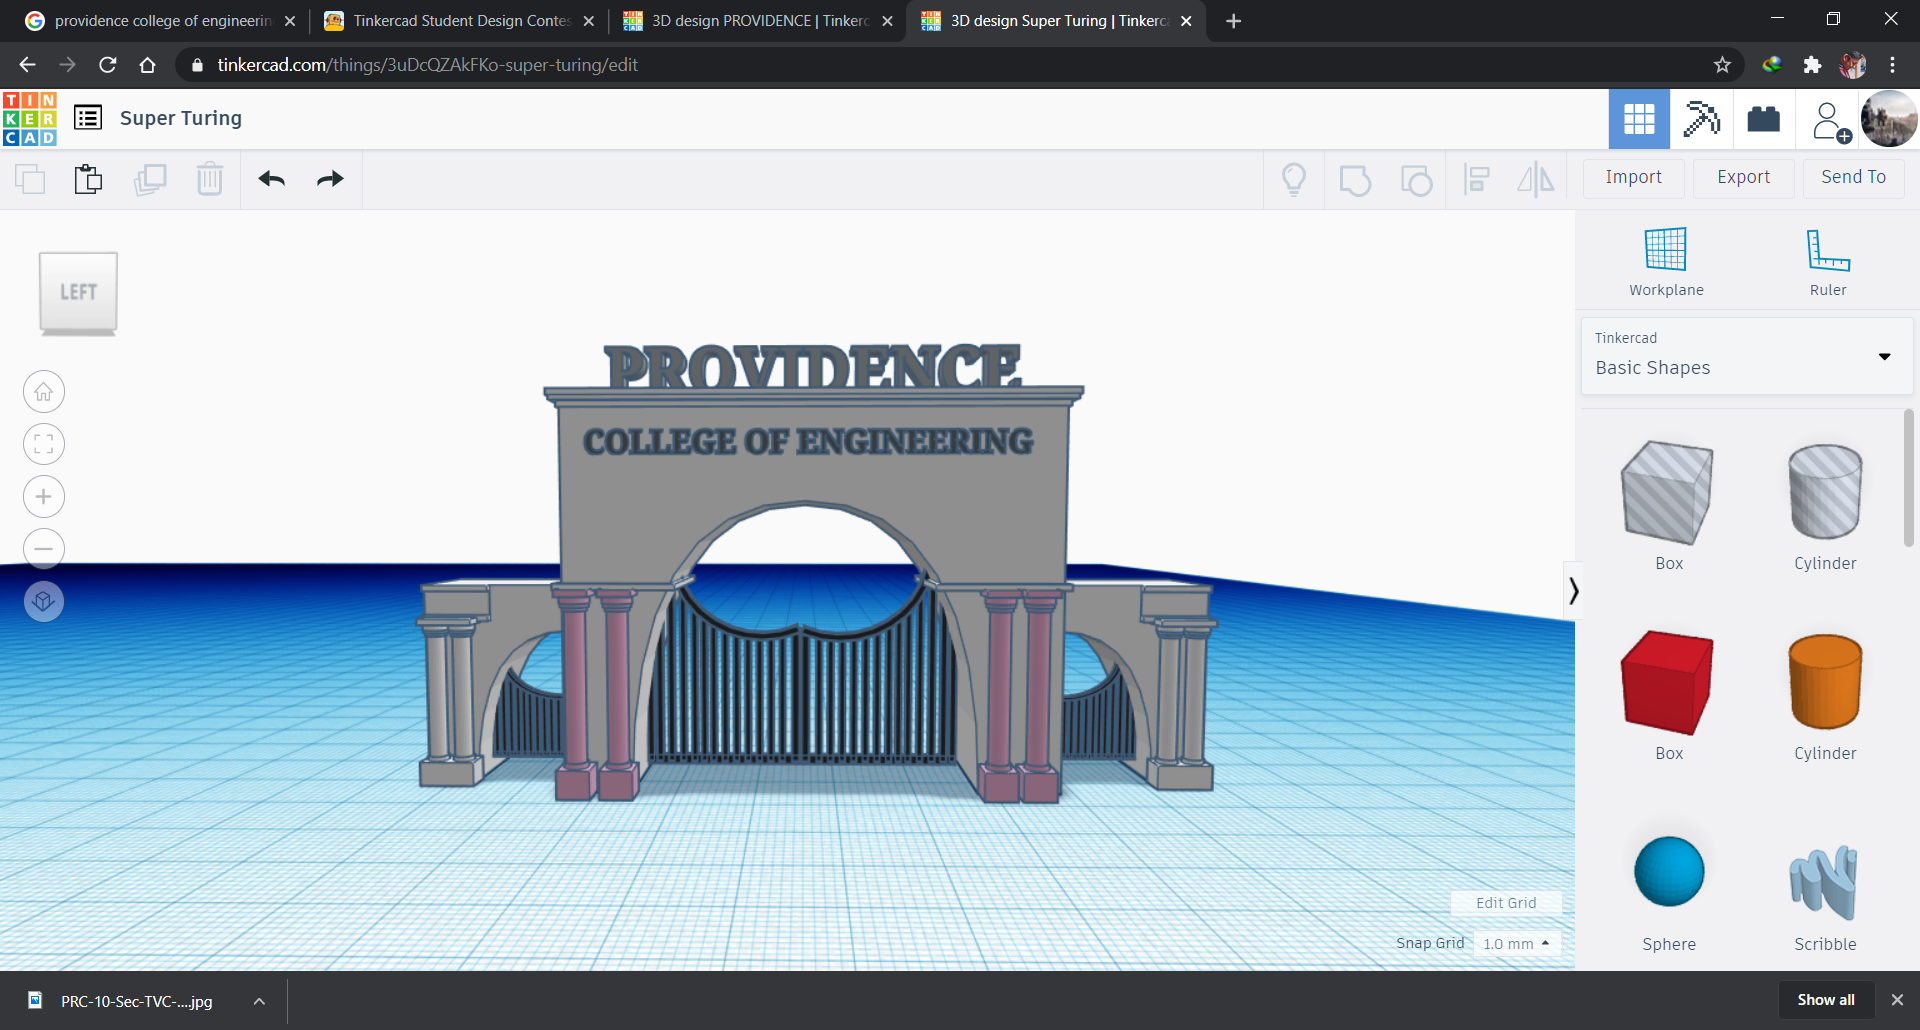Open the Blocks pickaxe mode
The image size is (1920, 1030).
[x=1701, y=119]
